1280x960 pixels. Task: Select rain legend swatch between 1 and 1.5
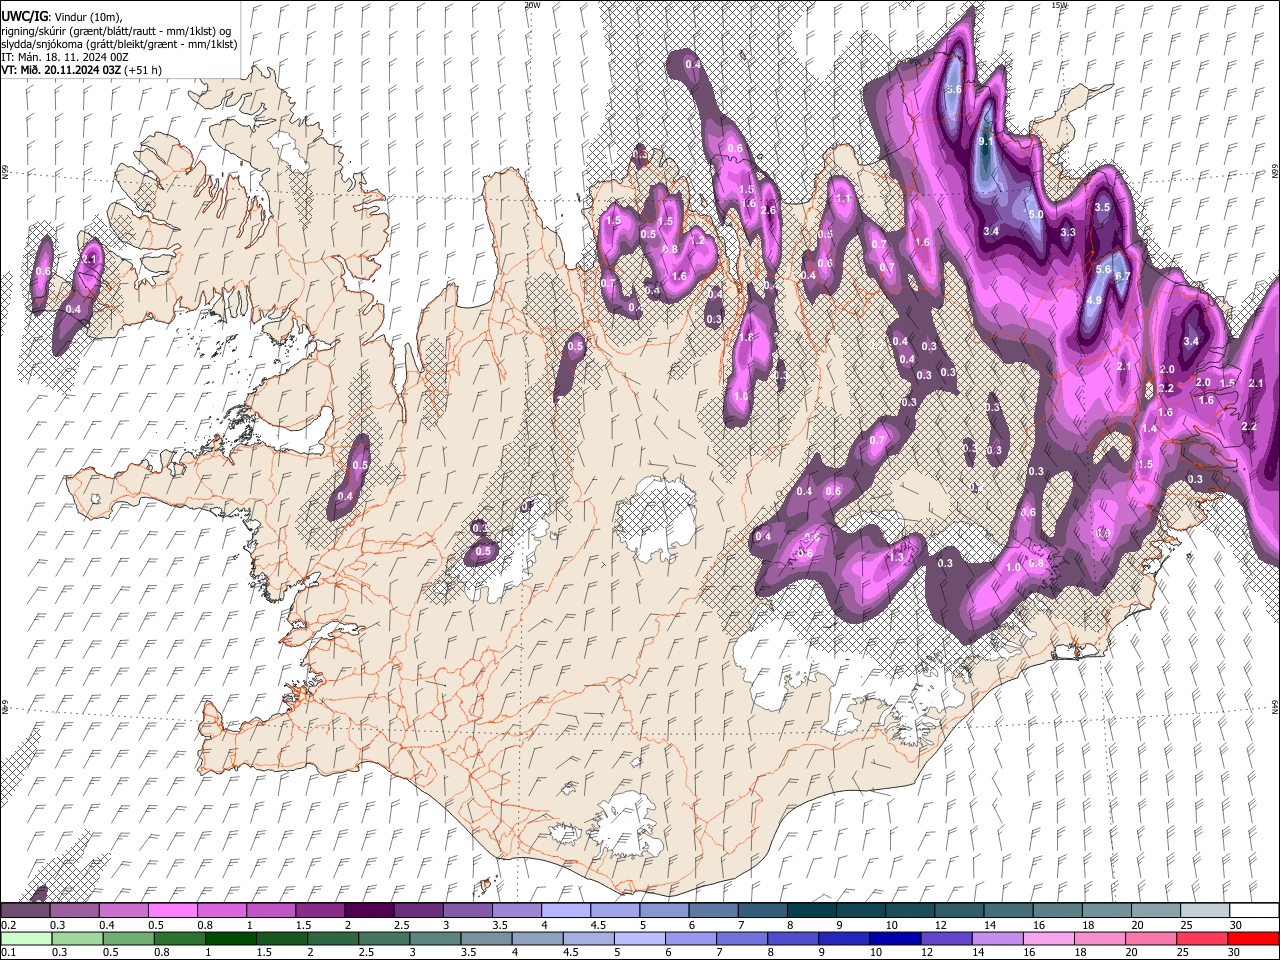tap(231, 938)
